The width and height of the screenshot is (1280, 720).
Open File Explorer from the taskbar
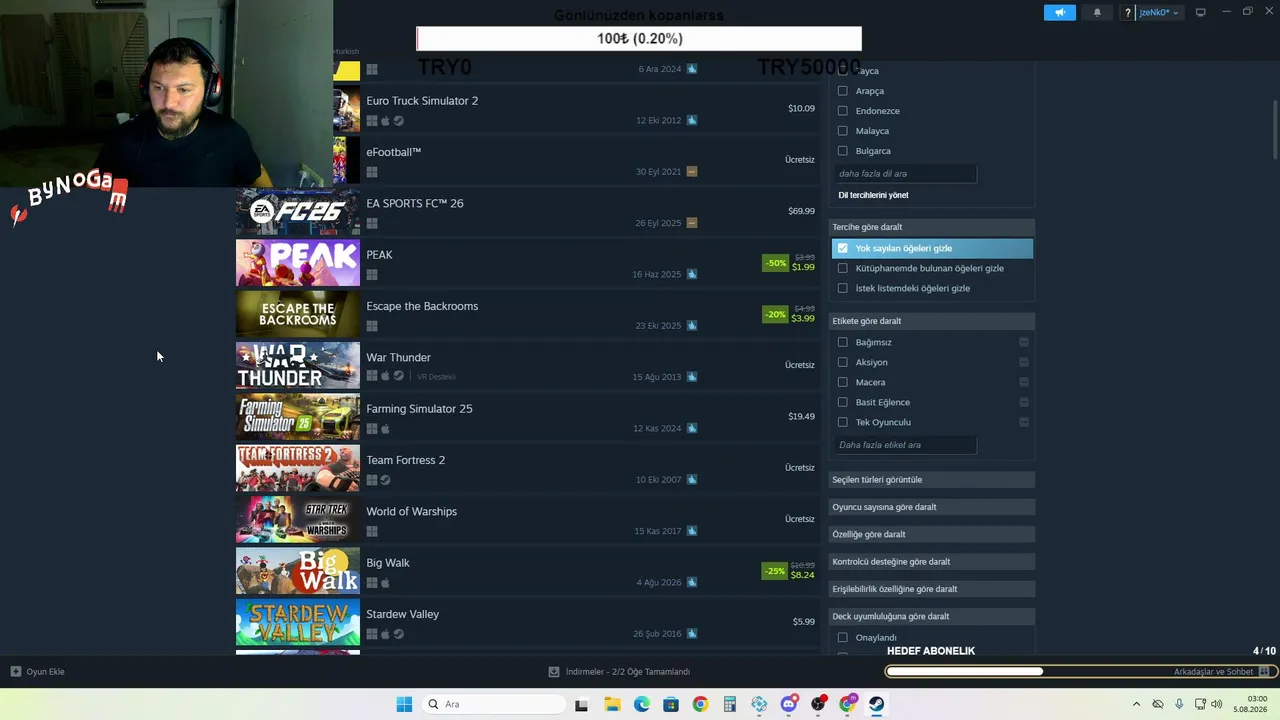(612, 704)
